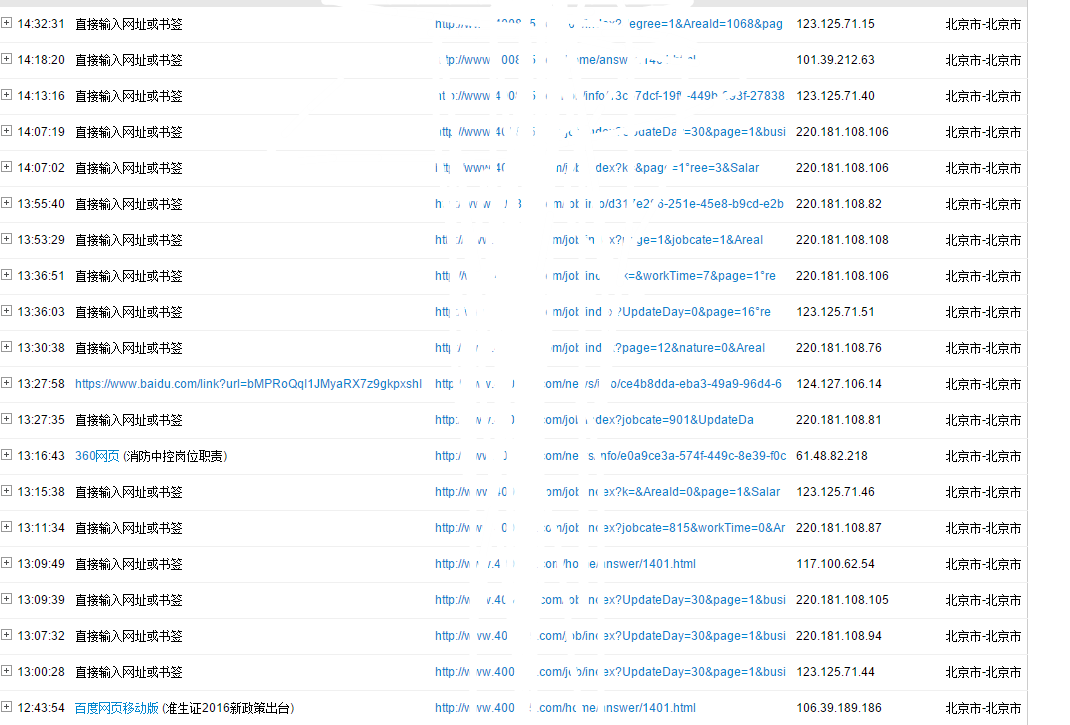Expand the 13:09:49 visit row
The width and height of the screenshot is (1070, 725).
[x=6, y=563]
